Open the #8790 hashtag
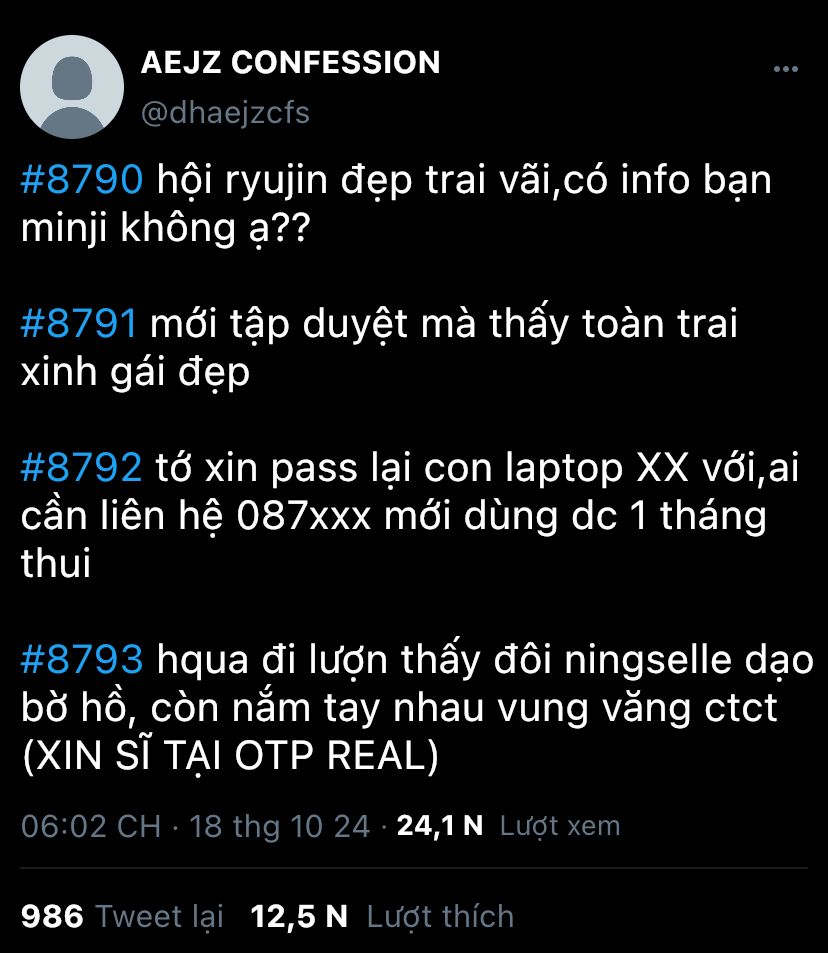This screenshot has height=953, width=828. click(82, 180)
